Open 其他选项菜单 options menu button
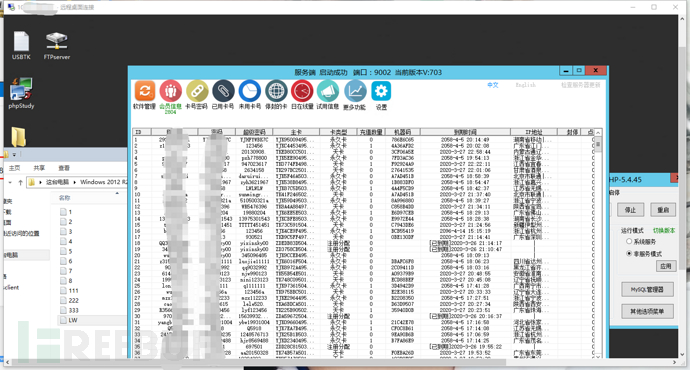The width and height of the screenshot is (690, 370). [x=647, y=311]
